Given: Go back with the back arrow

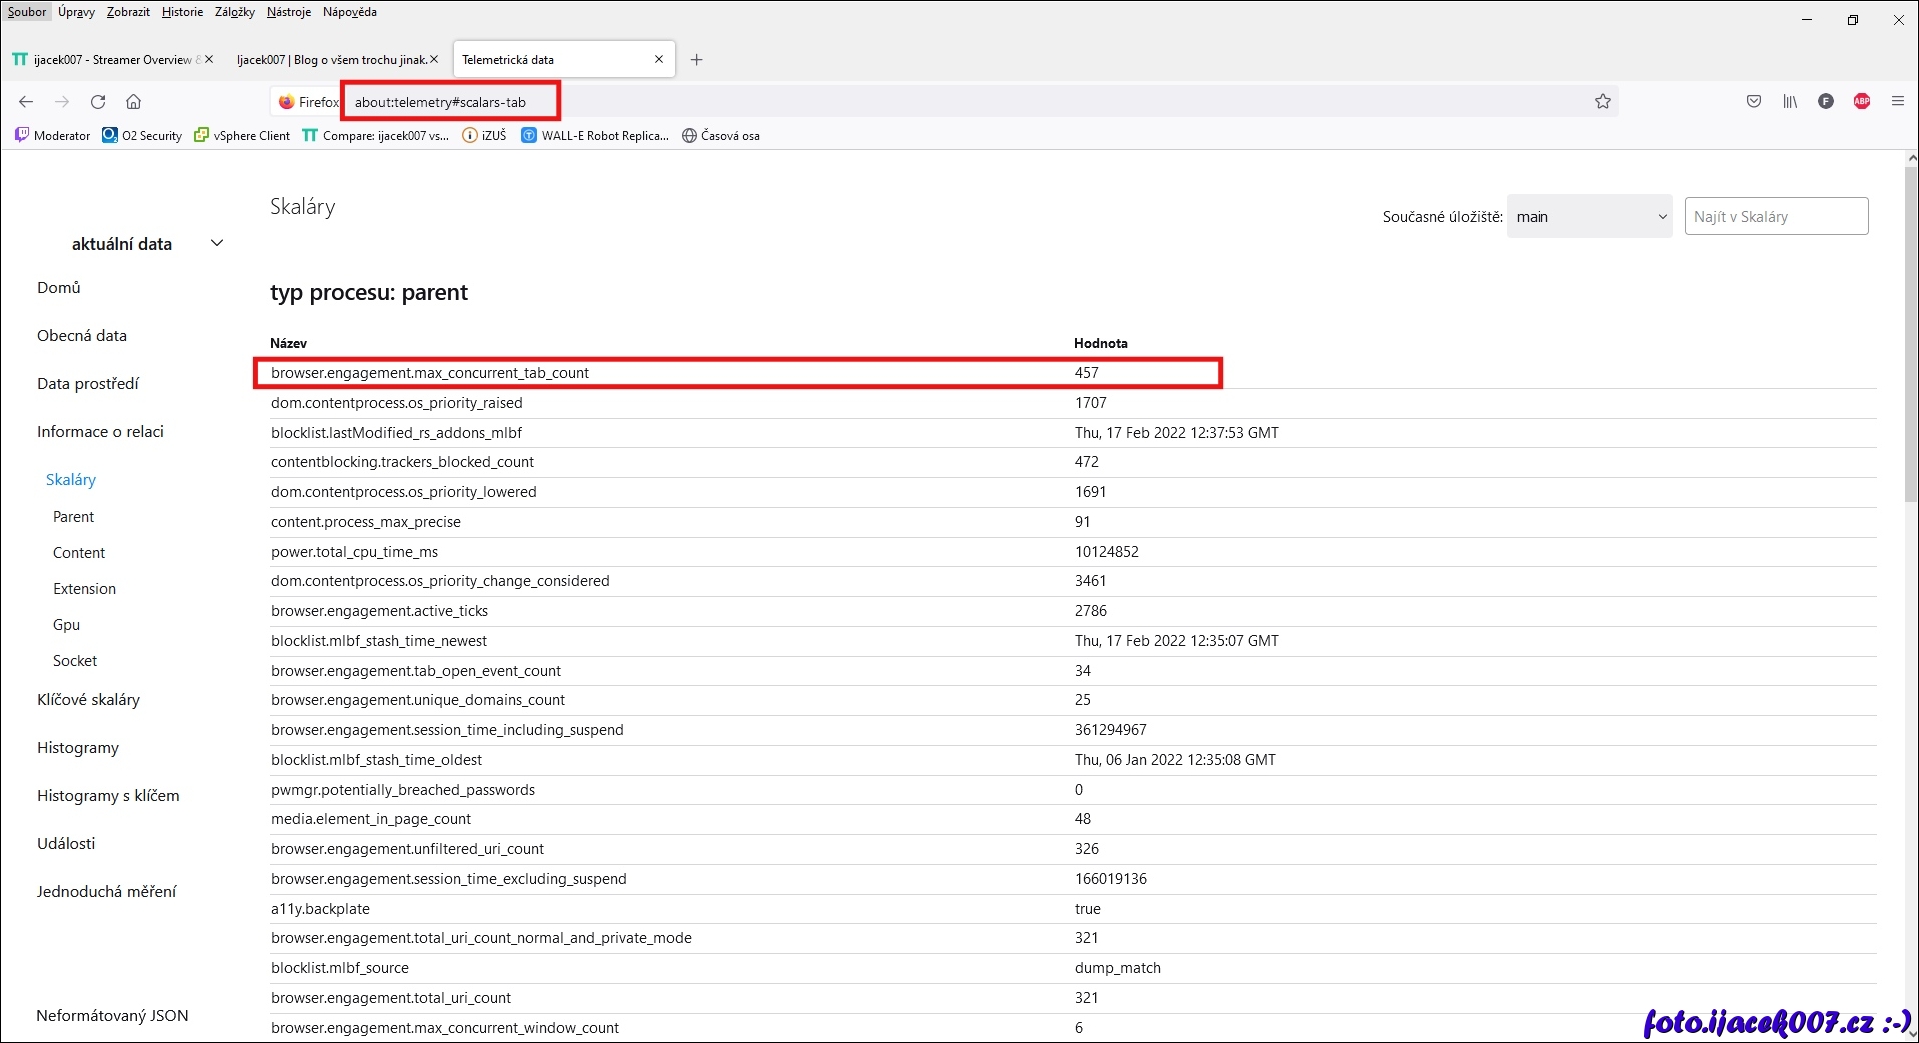Looking at the screenshot, I should (x=26, y=102).
